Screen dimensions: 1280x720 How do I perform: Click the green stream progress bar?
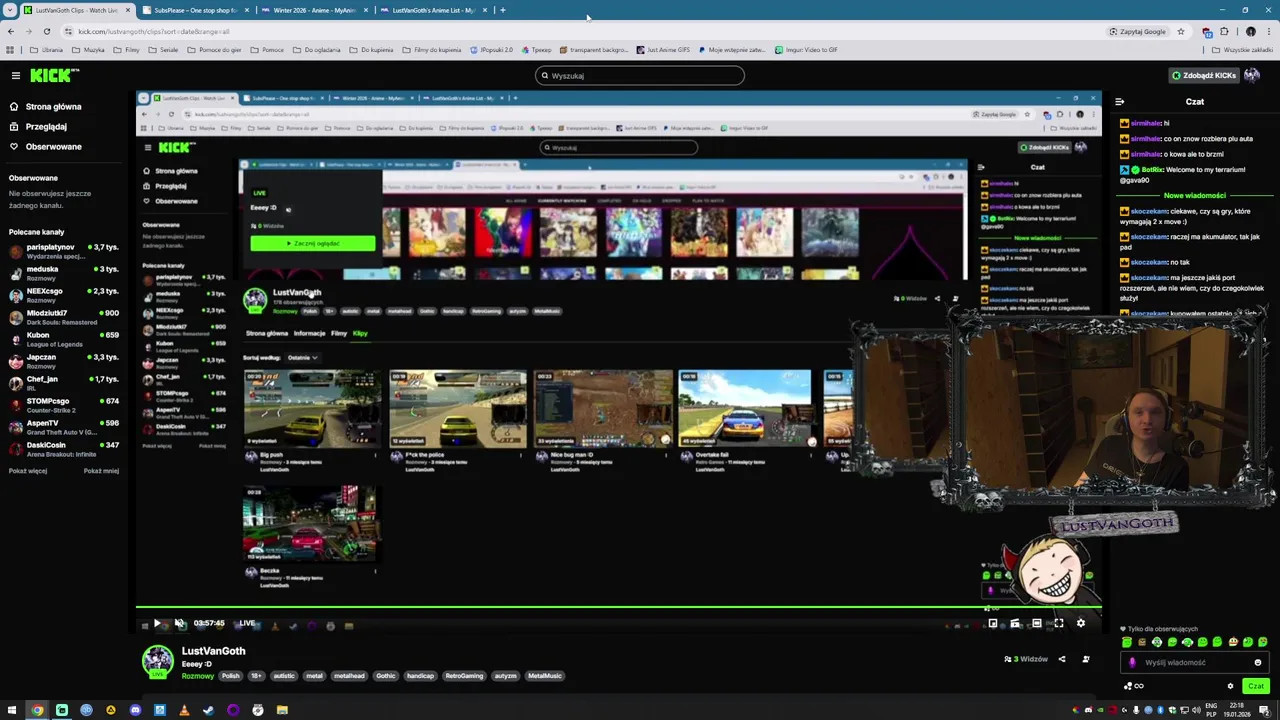click(x=618, y=606)
